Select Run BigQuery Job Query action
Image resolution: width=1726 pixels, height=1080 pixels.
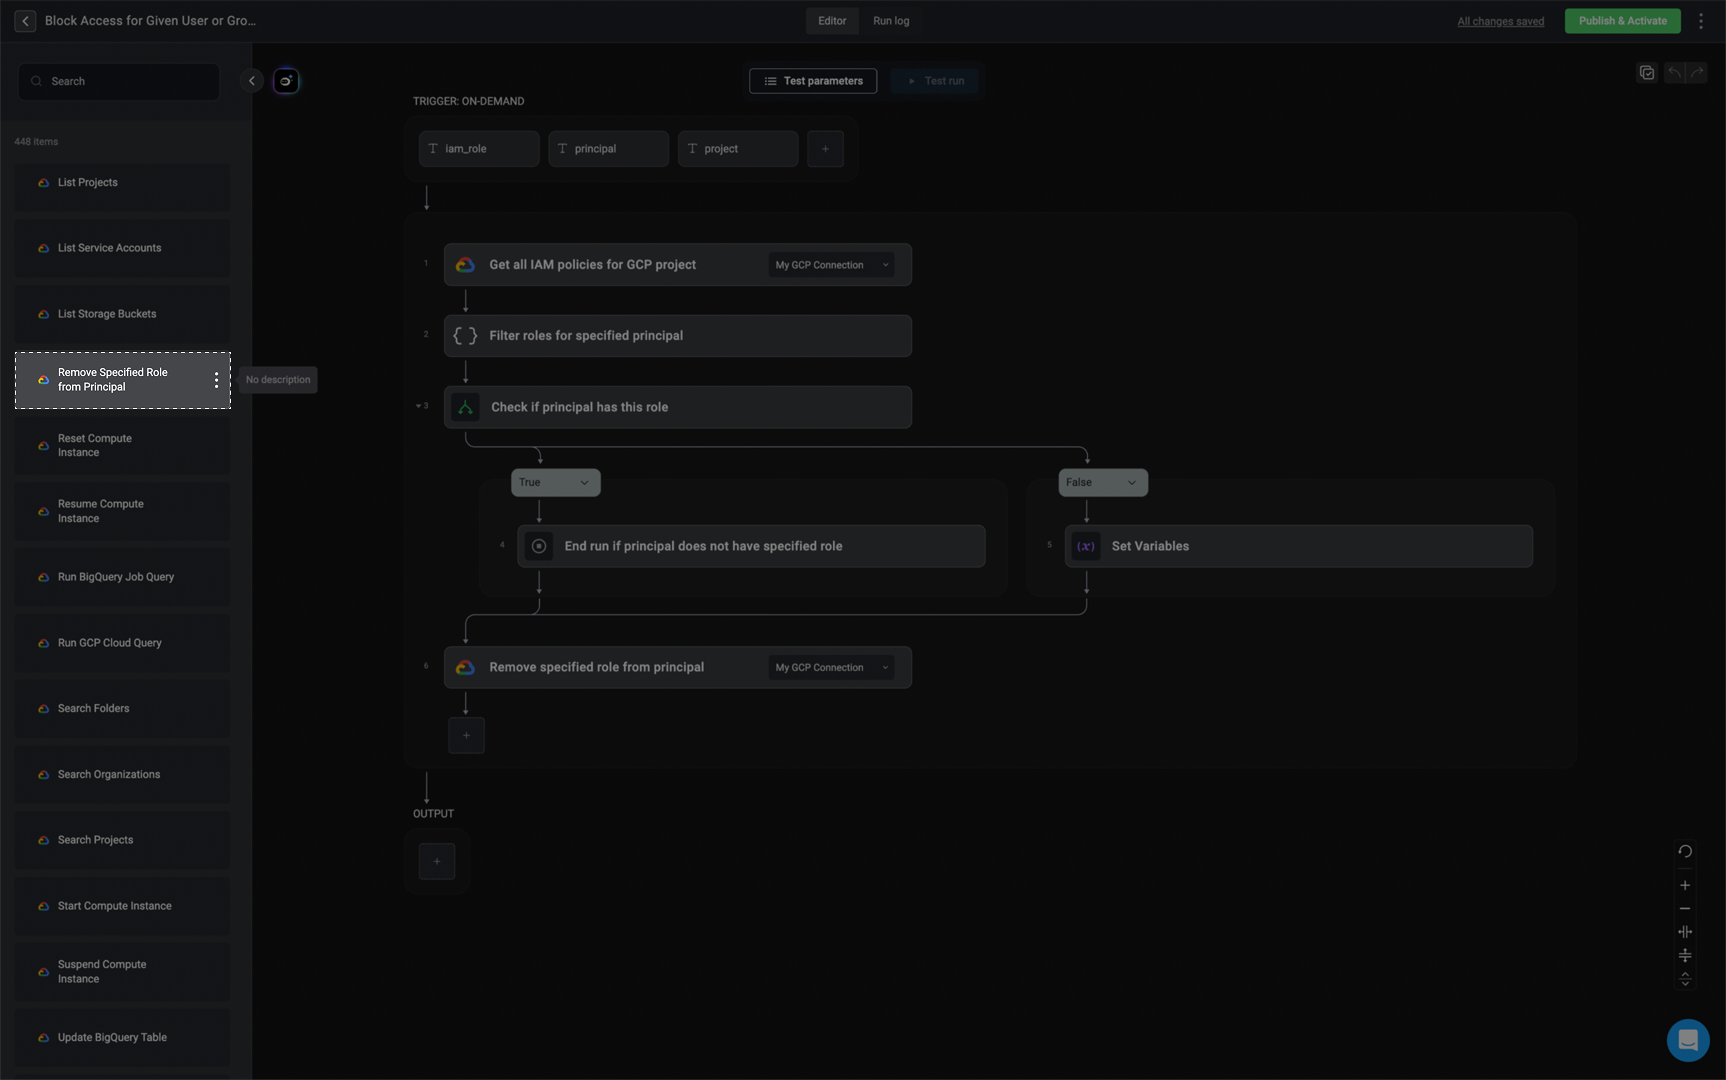122,577
